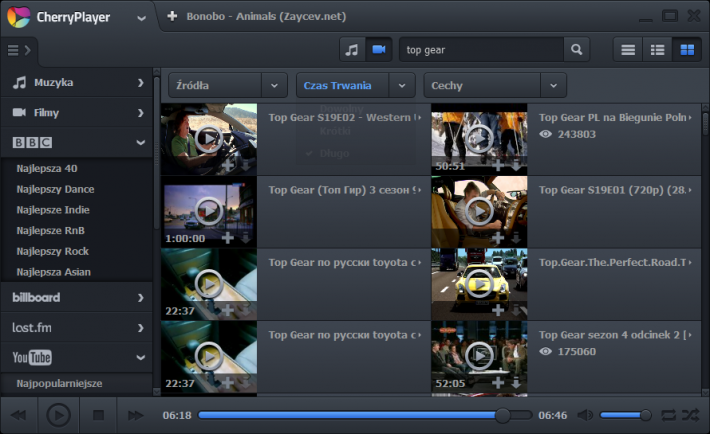Image resolution: width=710 pixels, height=434 pixels.
Task: Open title Top.Gear.The.Perfect.Road.T
Action: point(613,262)
